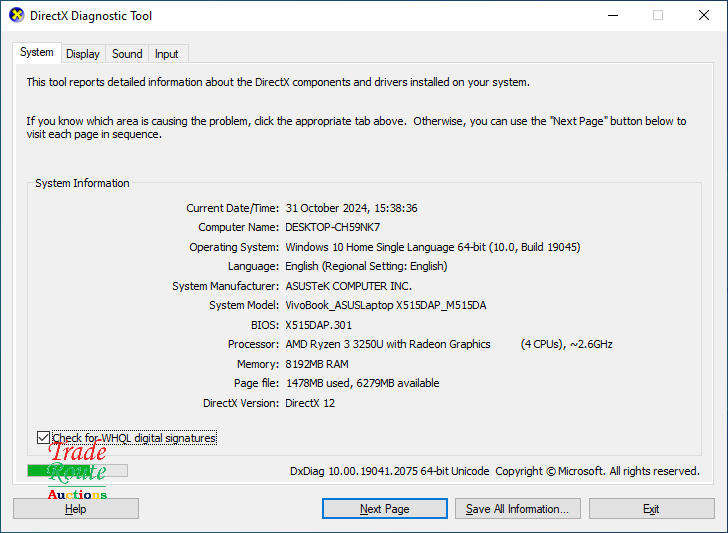Click the Trade Route Auctions watermark logo
The image size is (728, 533).
[77, 473]
